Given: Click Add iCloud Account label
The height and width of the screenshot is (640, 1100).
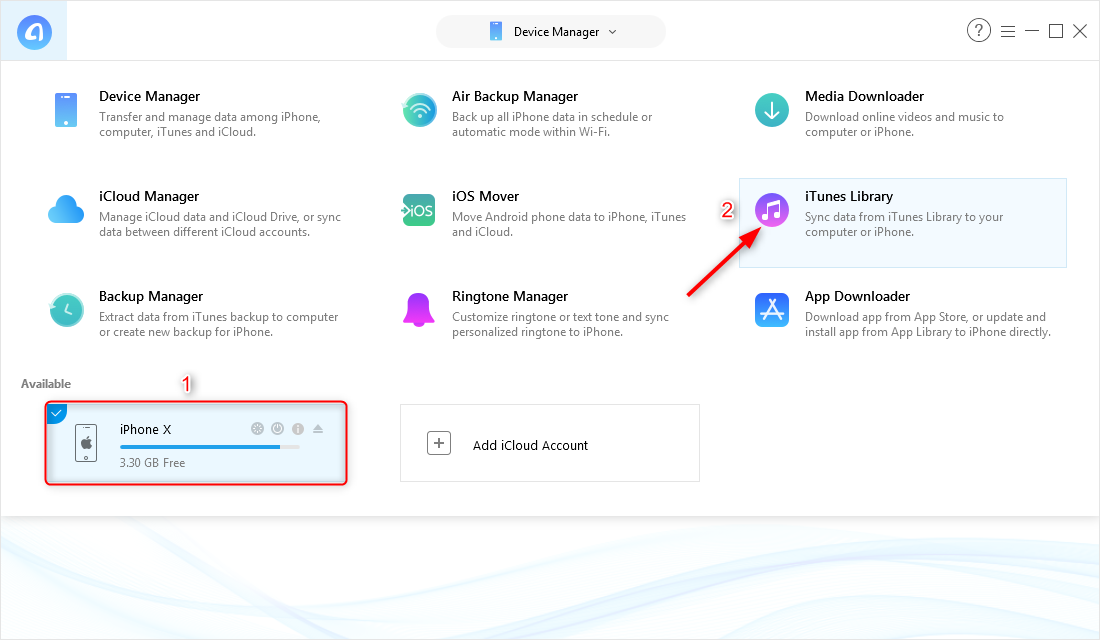Looking at the screenshot, I should point(530,445).
